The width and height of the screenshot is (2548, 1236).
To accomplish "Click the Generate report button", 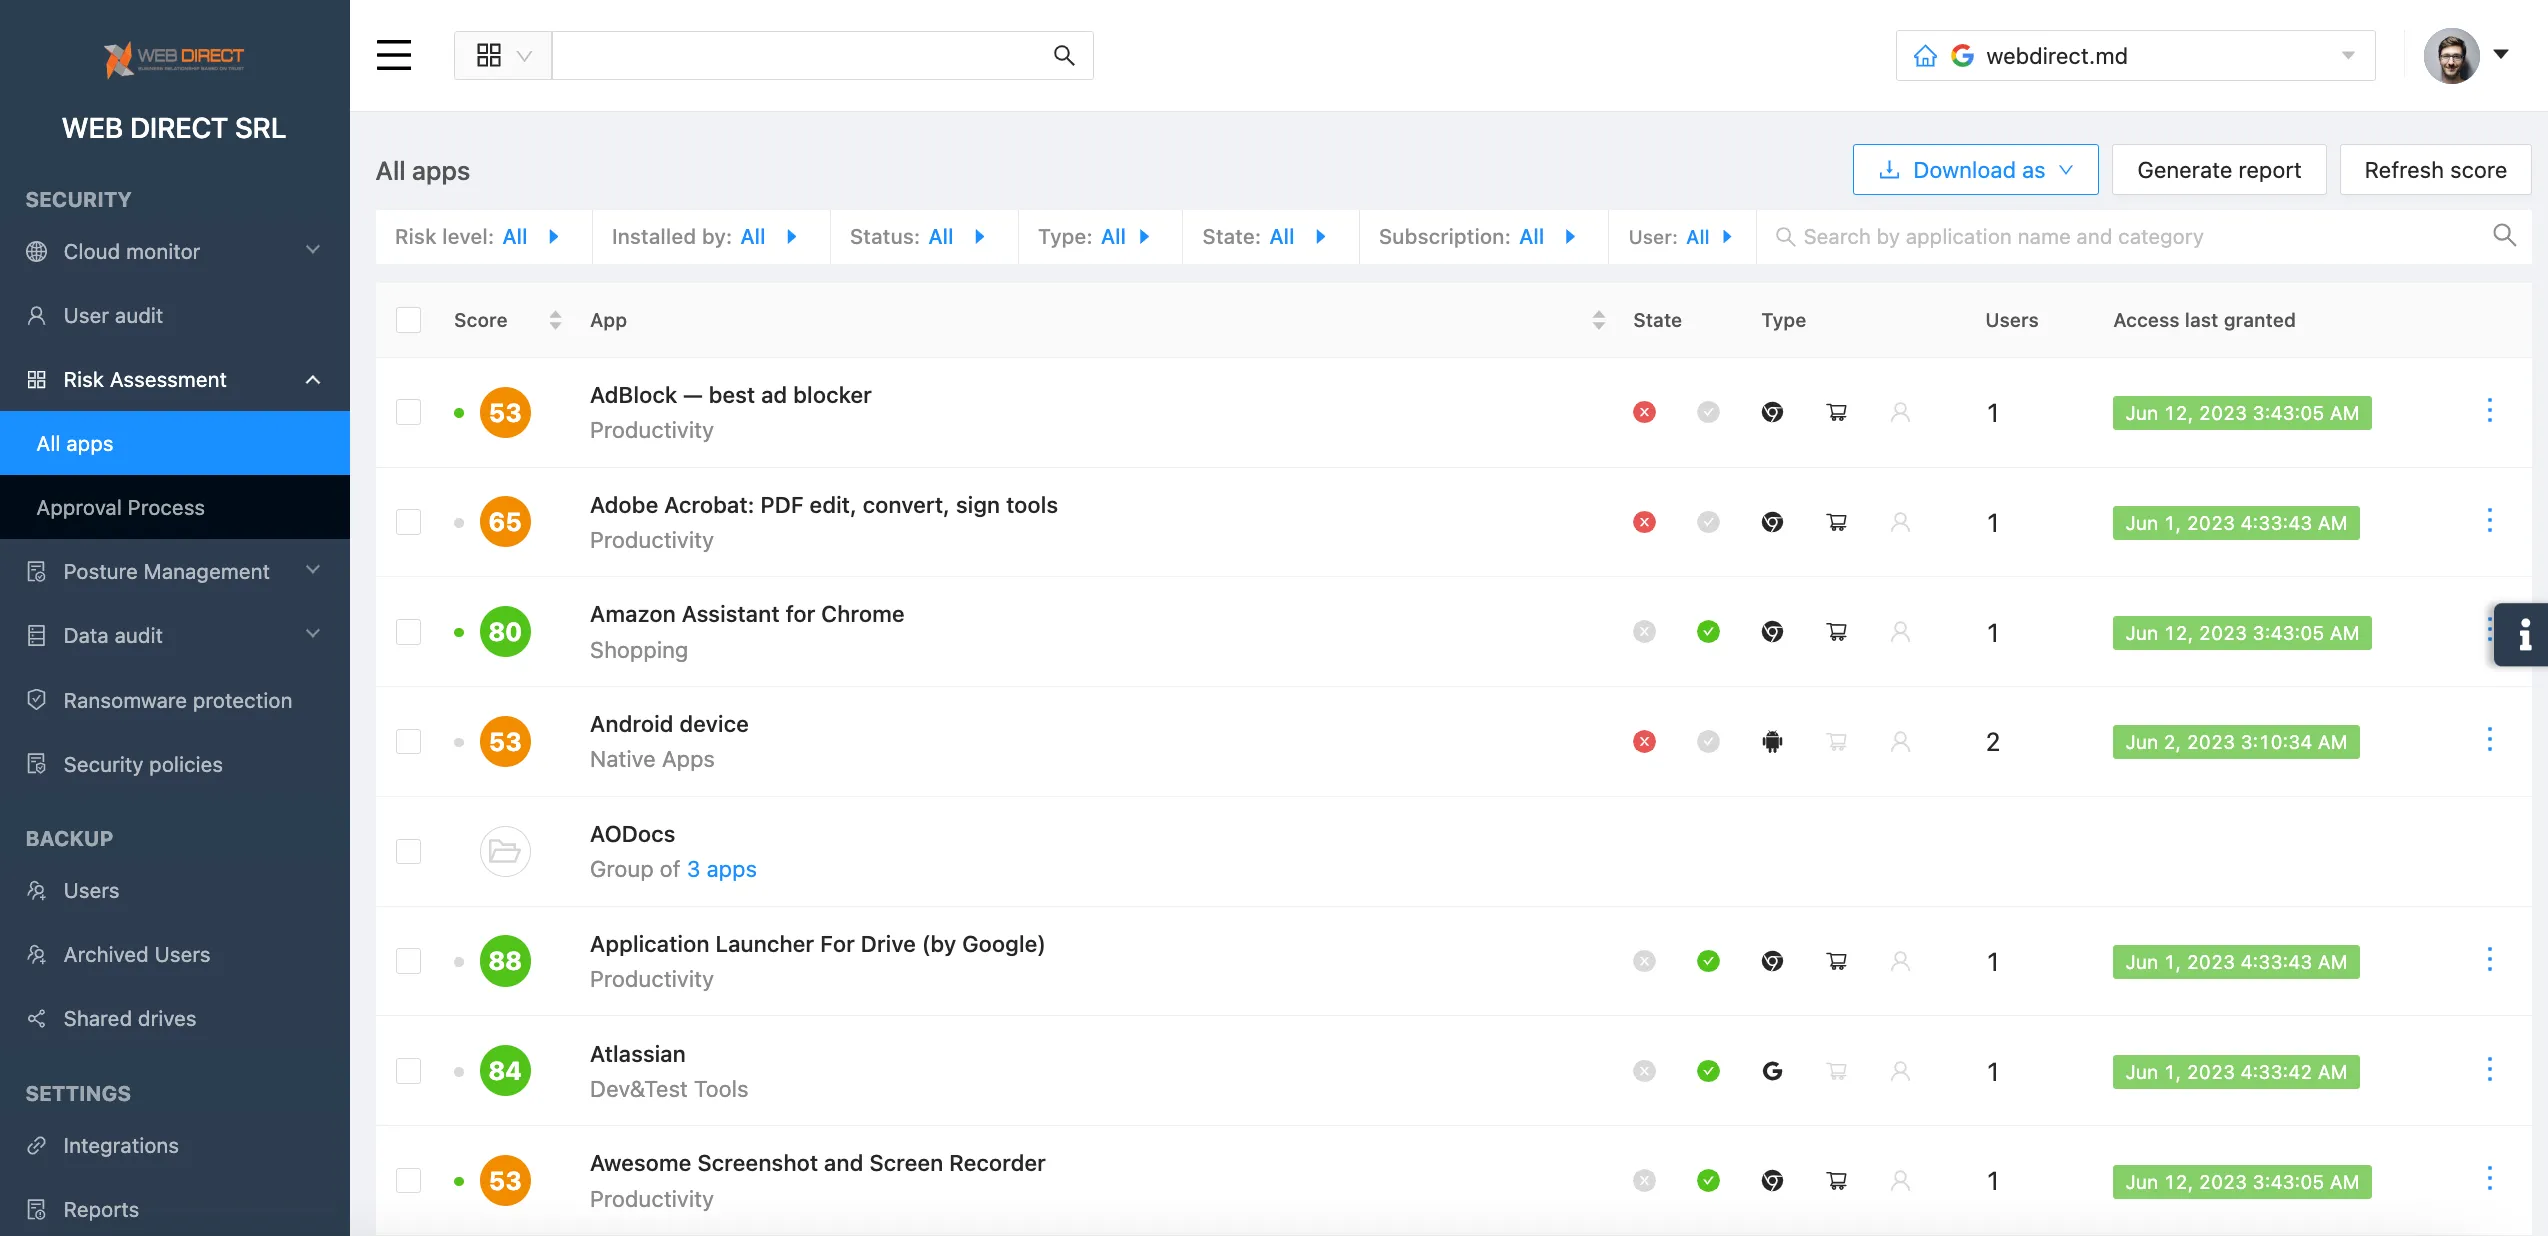I will [x=2218, y=169].
